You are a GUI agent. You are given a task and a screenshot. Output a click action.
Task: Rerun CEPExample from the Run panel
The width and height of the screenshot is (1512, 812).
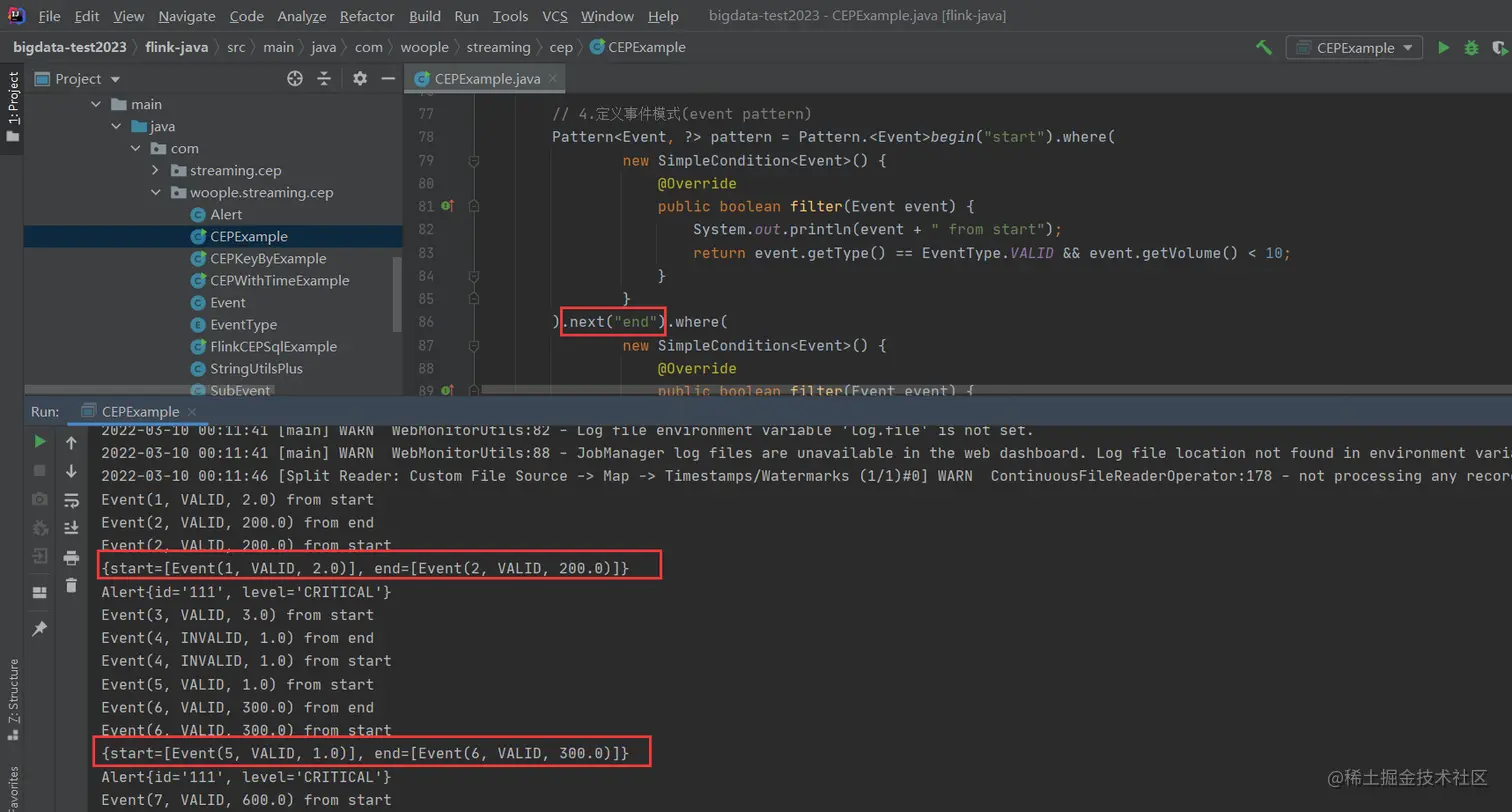click(40, 441)
